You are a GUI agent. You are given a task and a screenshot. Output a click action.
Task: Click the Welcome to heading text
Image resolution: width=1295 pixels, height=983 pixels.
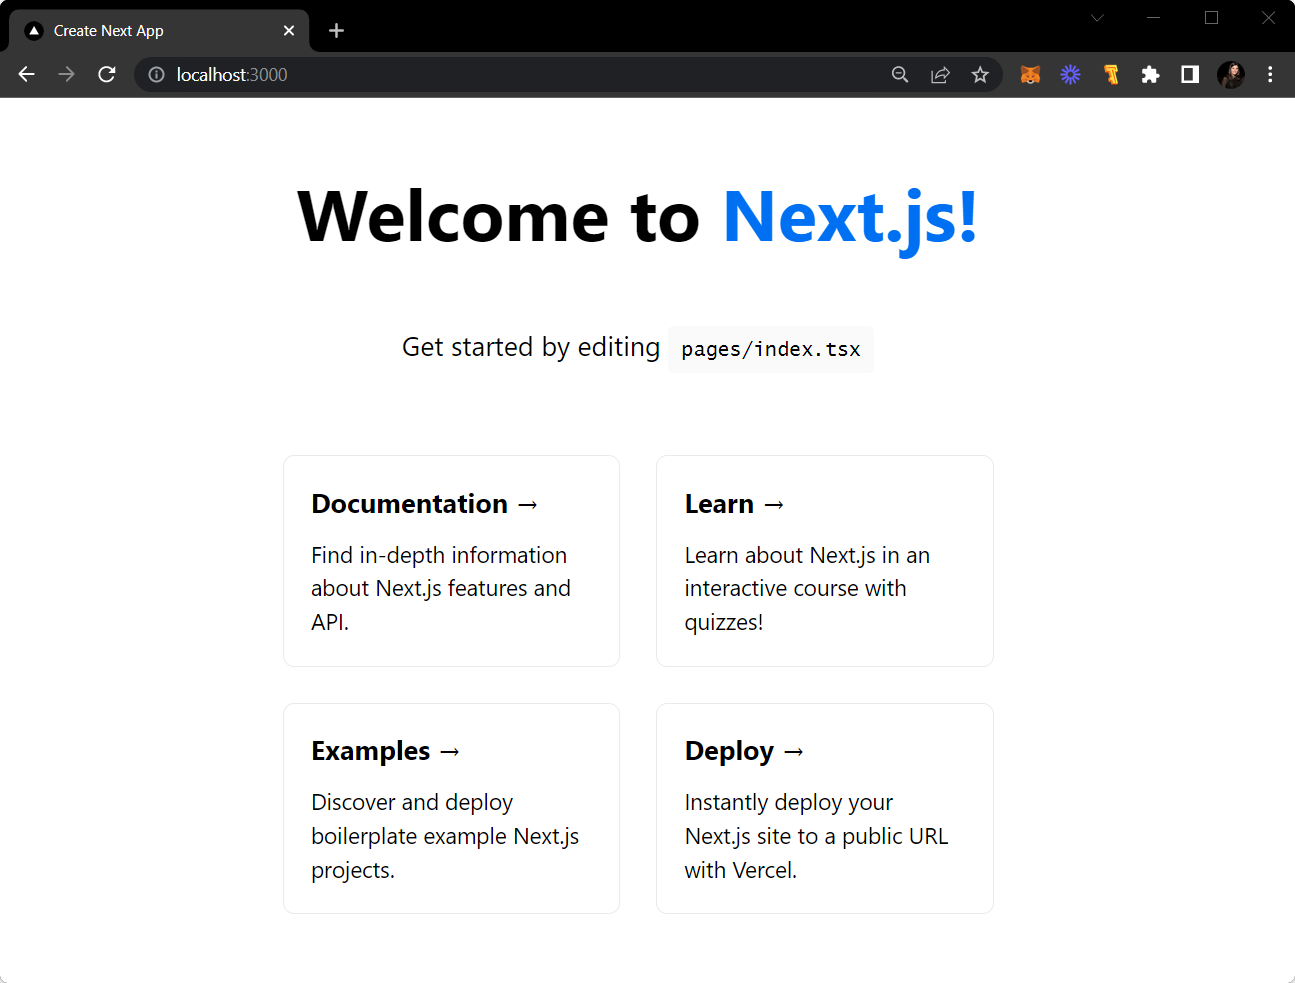coord(499,217)
